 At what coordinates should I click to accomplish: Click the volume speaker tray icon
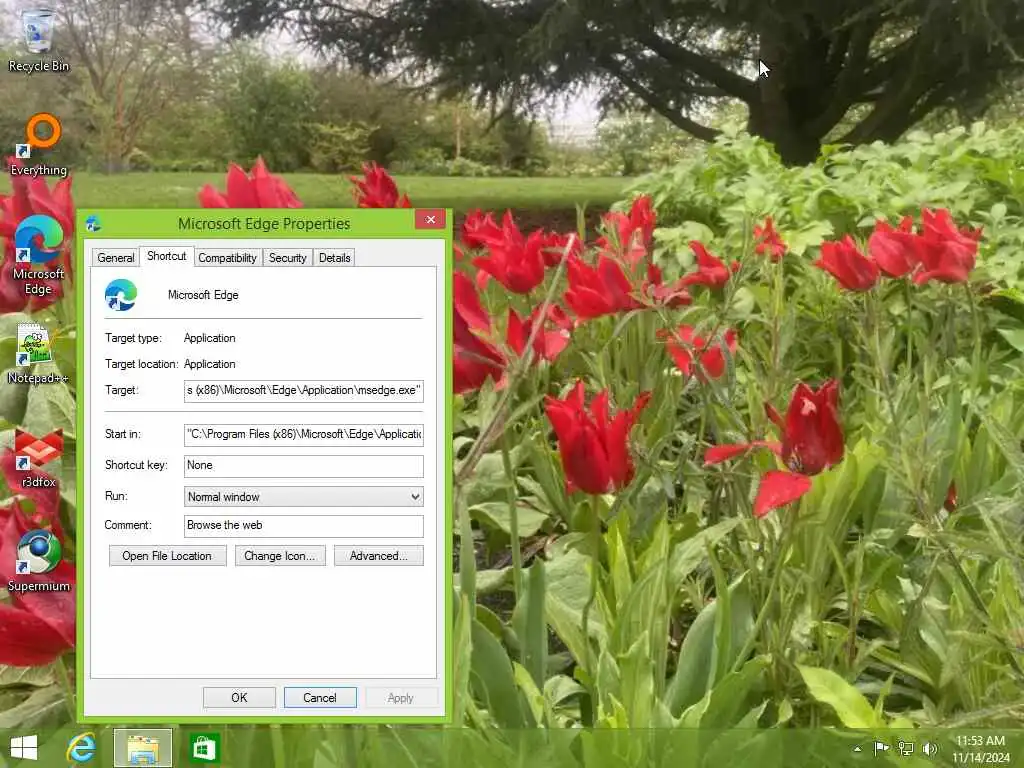point(930,748)
